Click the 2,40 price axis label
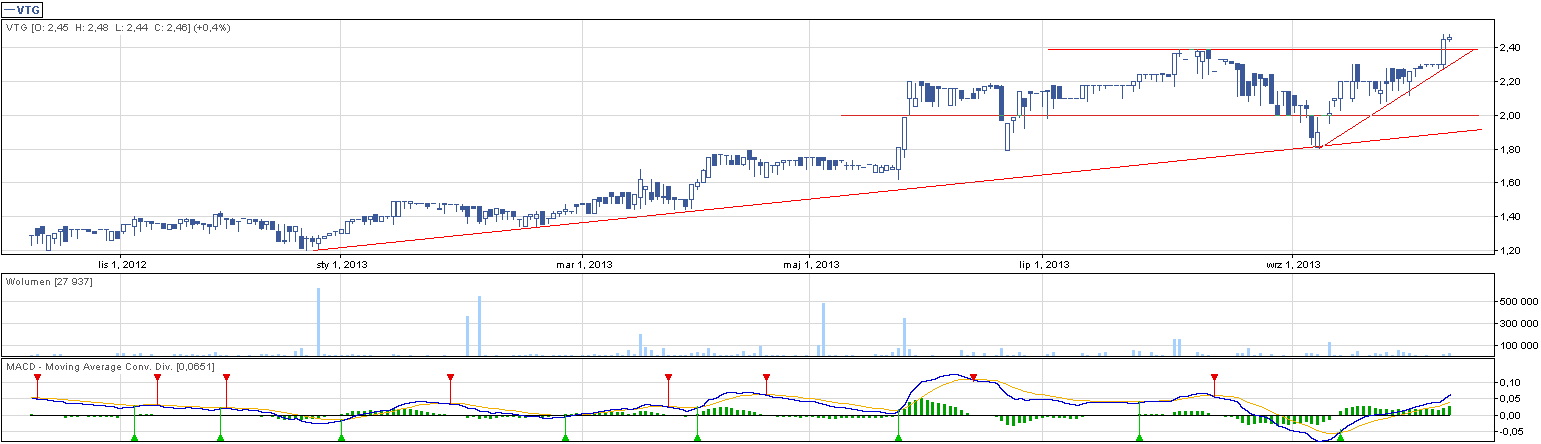 [x=1509, y=48]
